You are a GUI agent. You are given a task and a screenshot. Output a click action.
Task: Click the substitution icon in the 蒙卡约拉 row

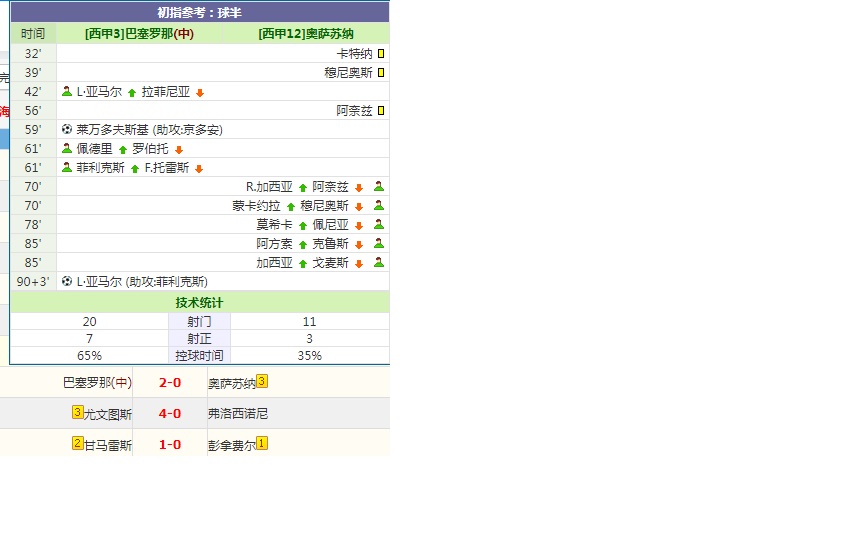pos(379,205)
